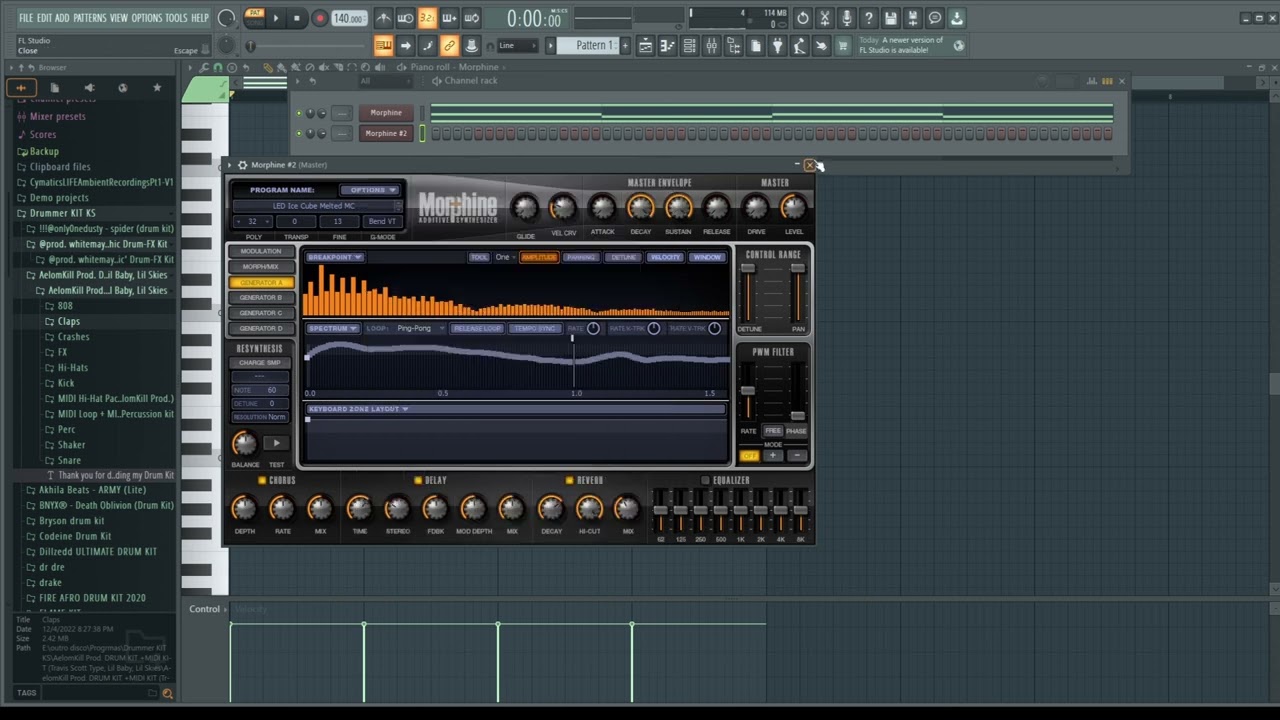This screenshot has width=1280, height=720.
Task: Enable the Equalizer LED in Morphine
Action: pyautogui.click(x=705, y=480)
